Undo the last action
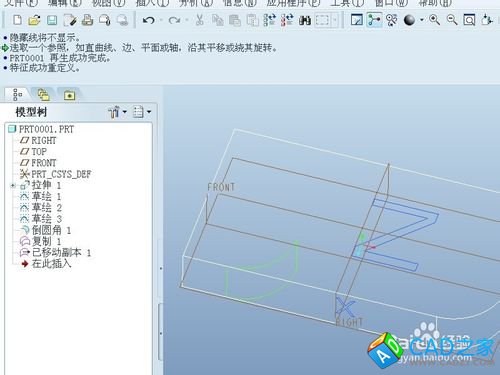This screenshot has width=500, height=375. coord(148,20)
